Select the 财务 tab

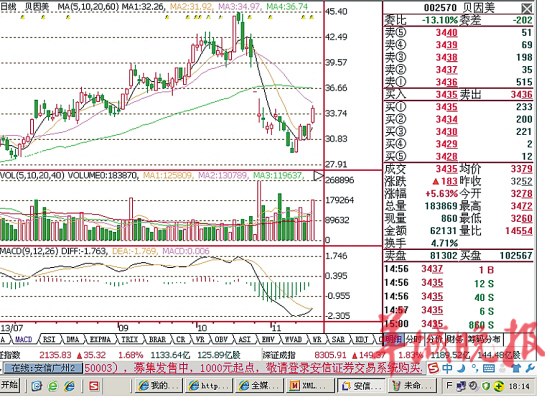[455, 339]
